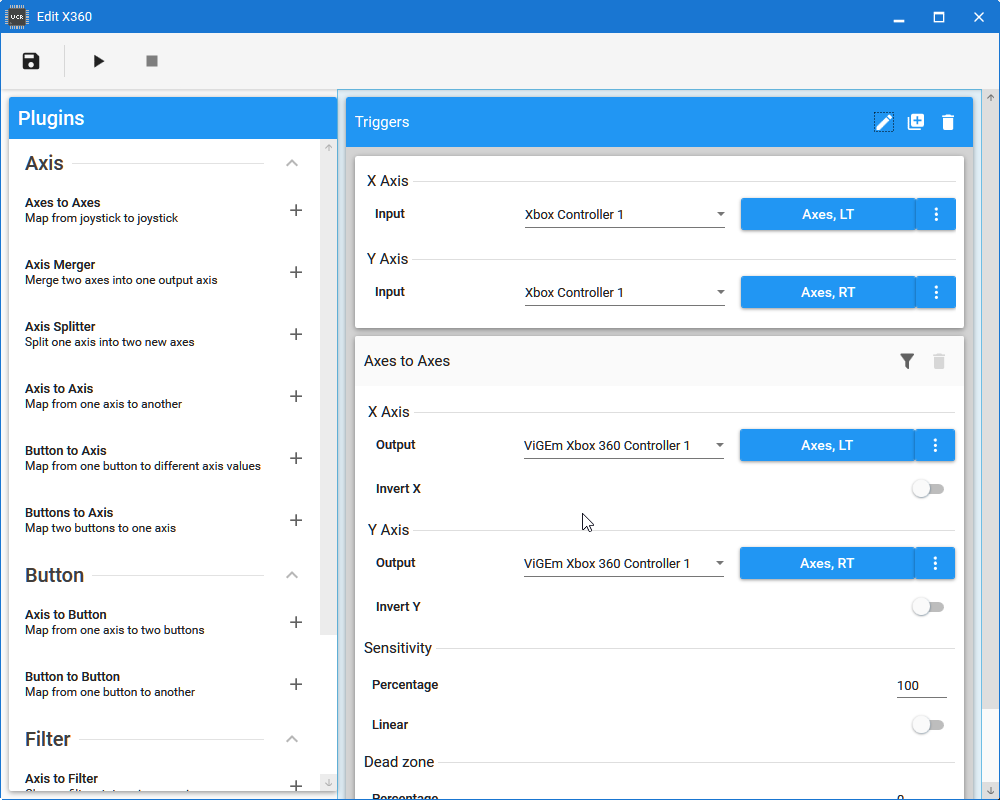
Task: Collapse the Button plugin category
Action: pos(292,575)
